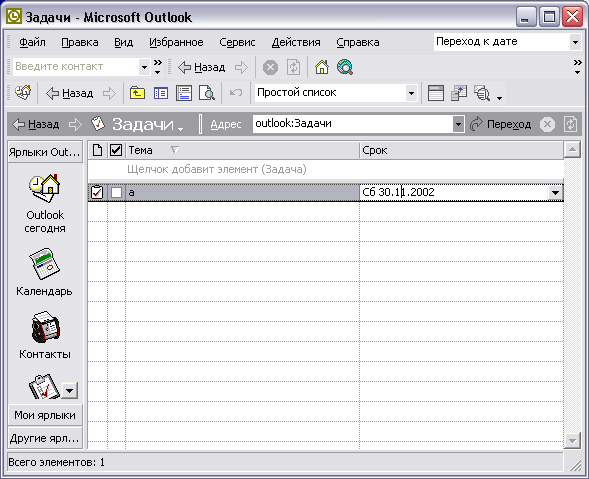Click the Щелчок добавит элемент (Задача) row

click(x=326, y=169)
